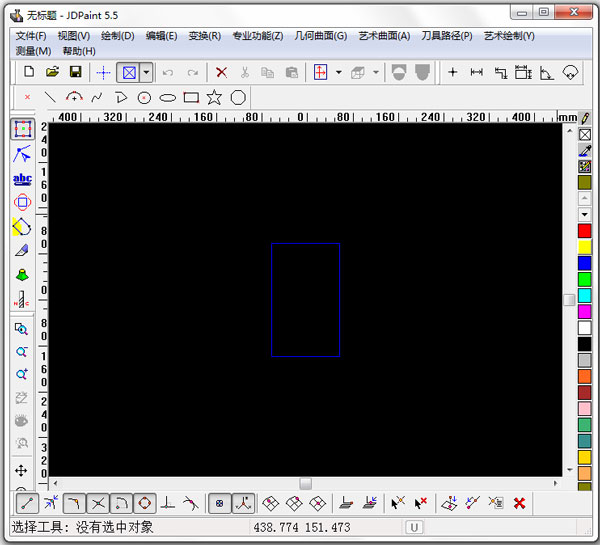
Task: Select the polyline drawing tool
Action: tap(121, 98)
